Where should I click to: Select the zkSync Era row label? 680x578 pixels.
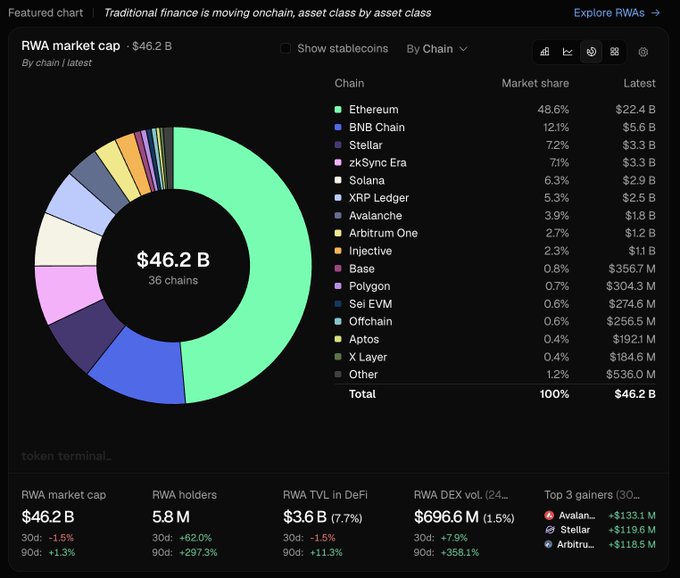point(378,162)
